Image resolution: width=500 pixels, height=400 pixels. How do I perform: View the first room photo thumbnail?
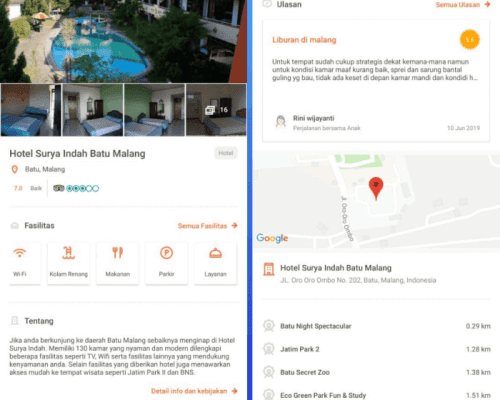31,110
